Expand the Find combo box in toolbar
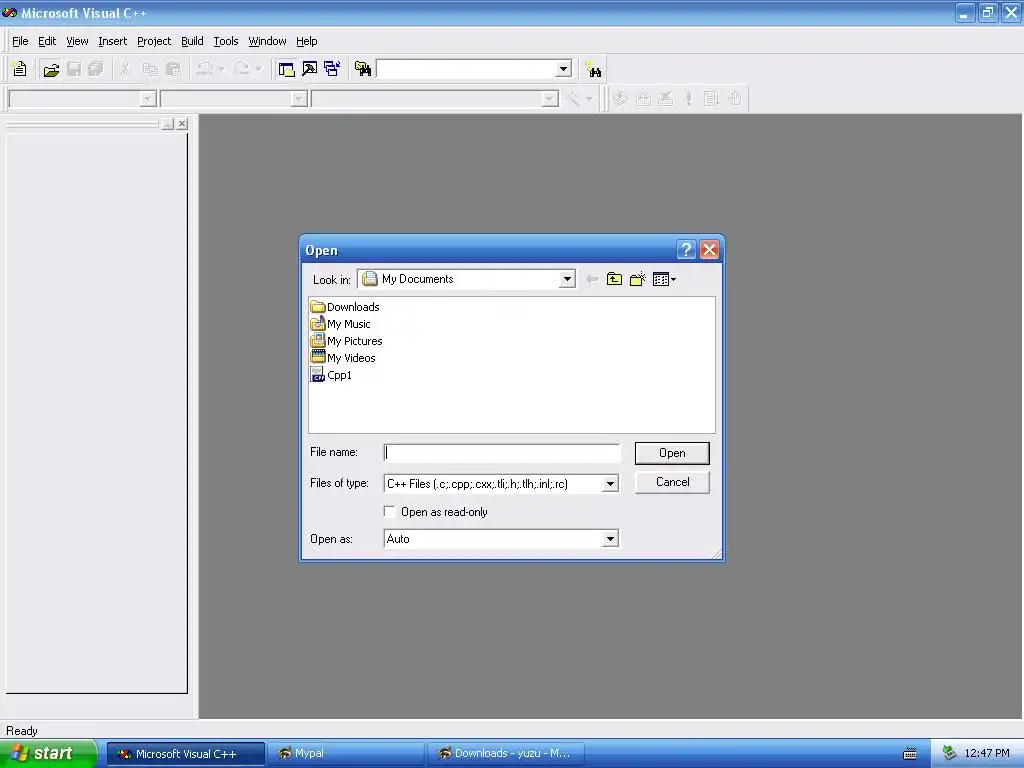 [564, 69]
